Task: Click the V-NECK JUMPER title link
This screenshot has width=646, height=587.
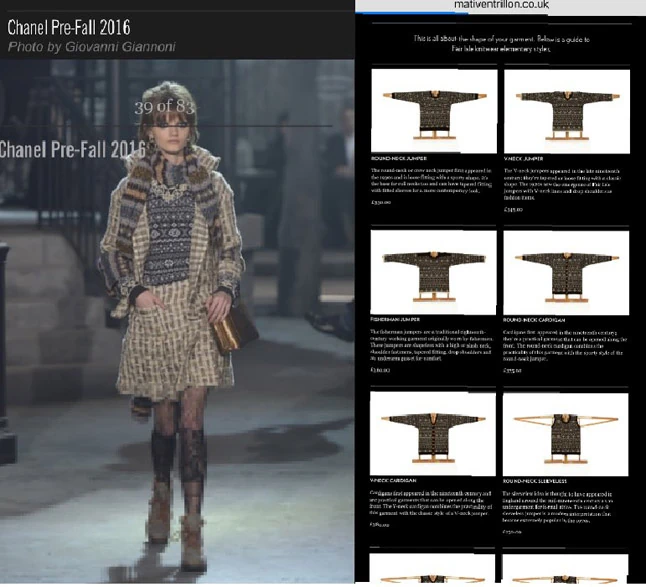Action: pyautogui.click(x=524, y=157)
